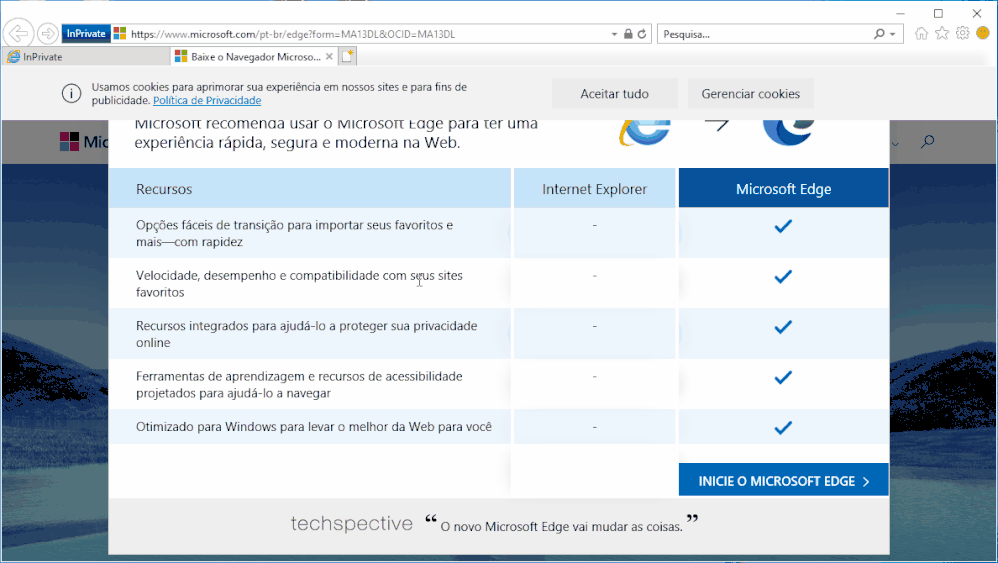Click the search magnifier in Pesquisa box
The height and width of the screenshot is (563, 998).
[879, 34]
